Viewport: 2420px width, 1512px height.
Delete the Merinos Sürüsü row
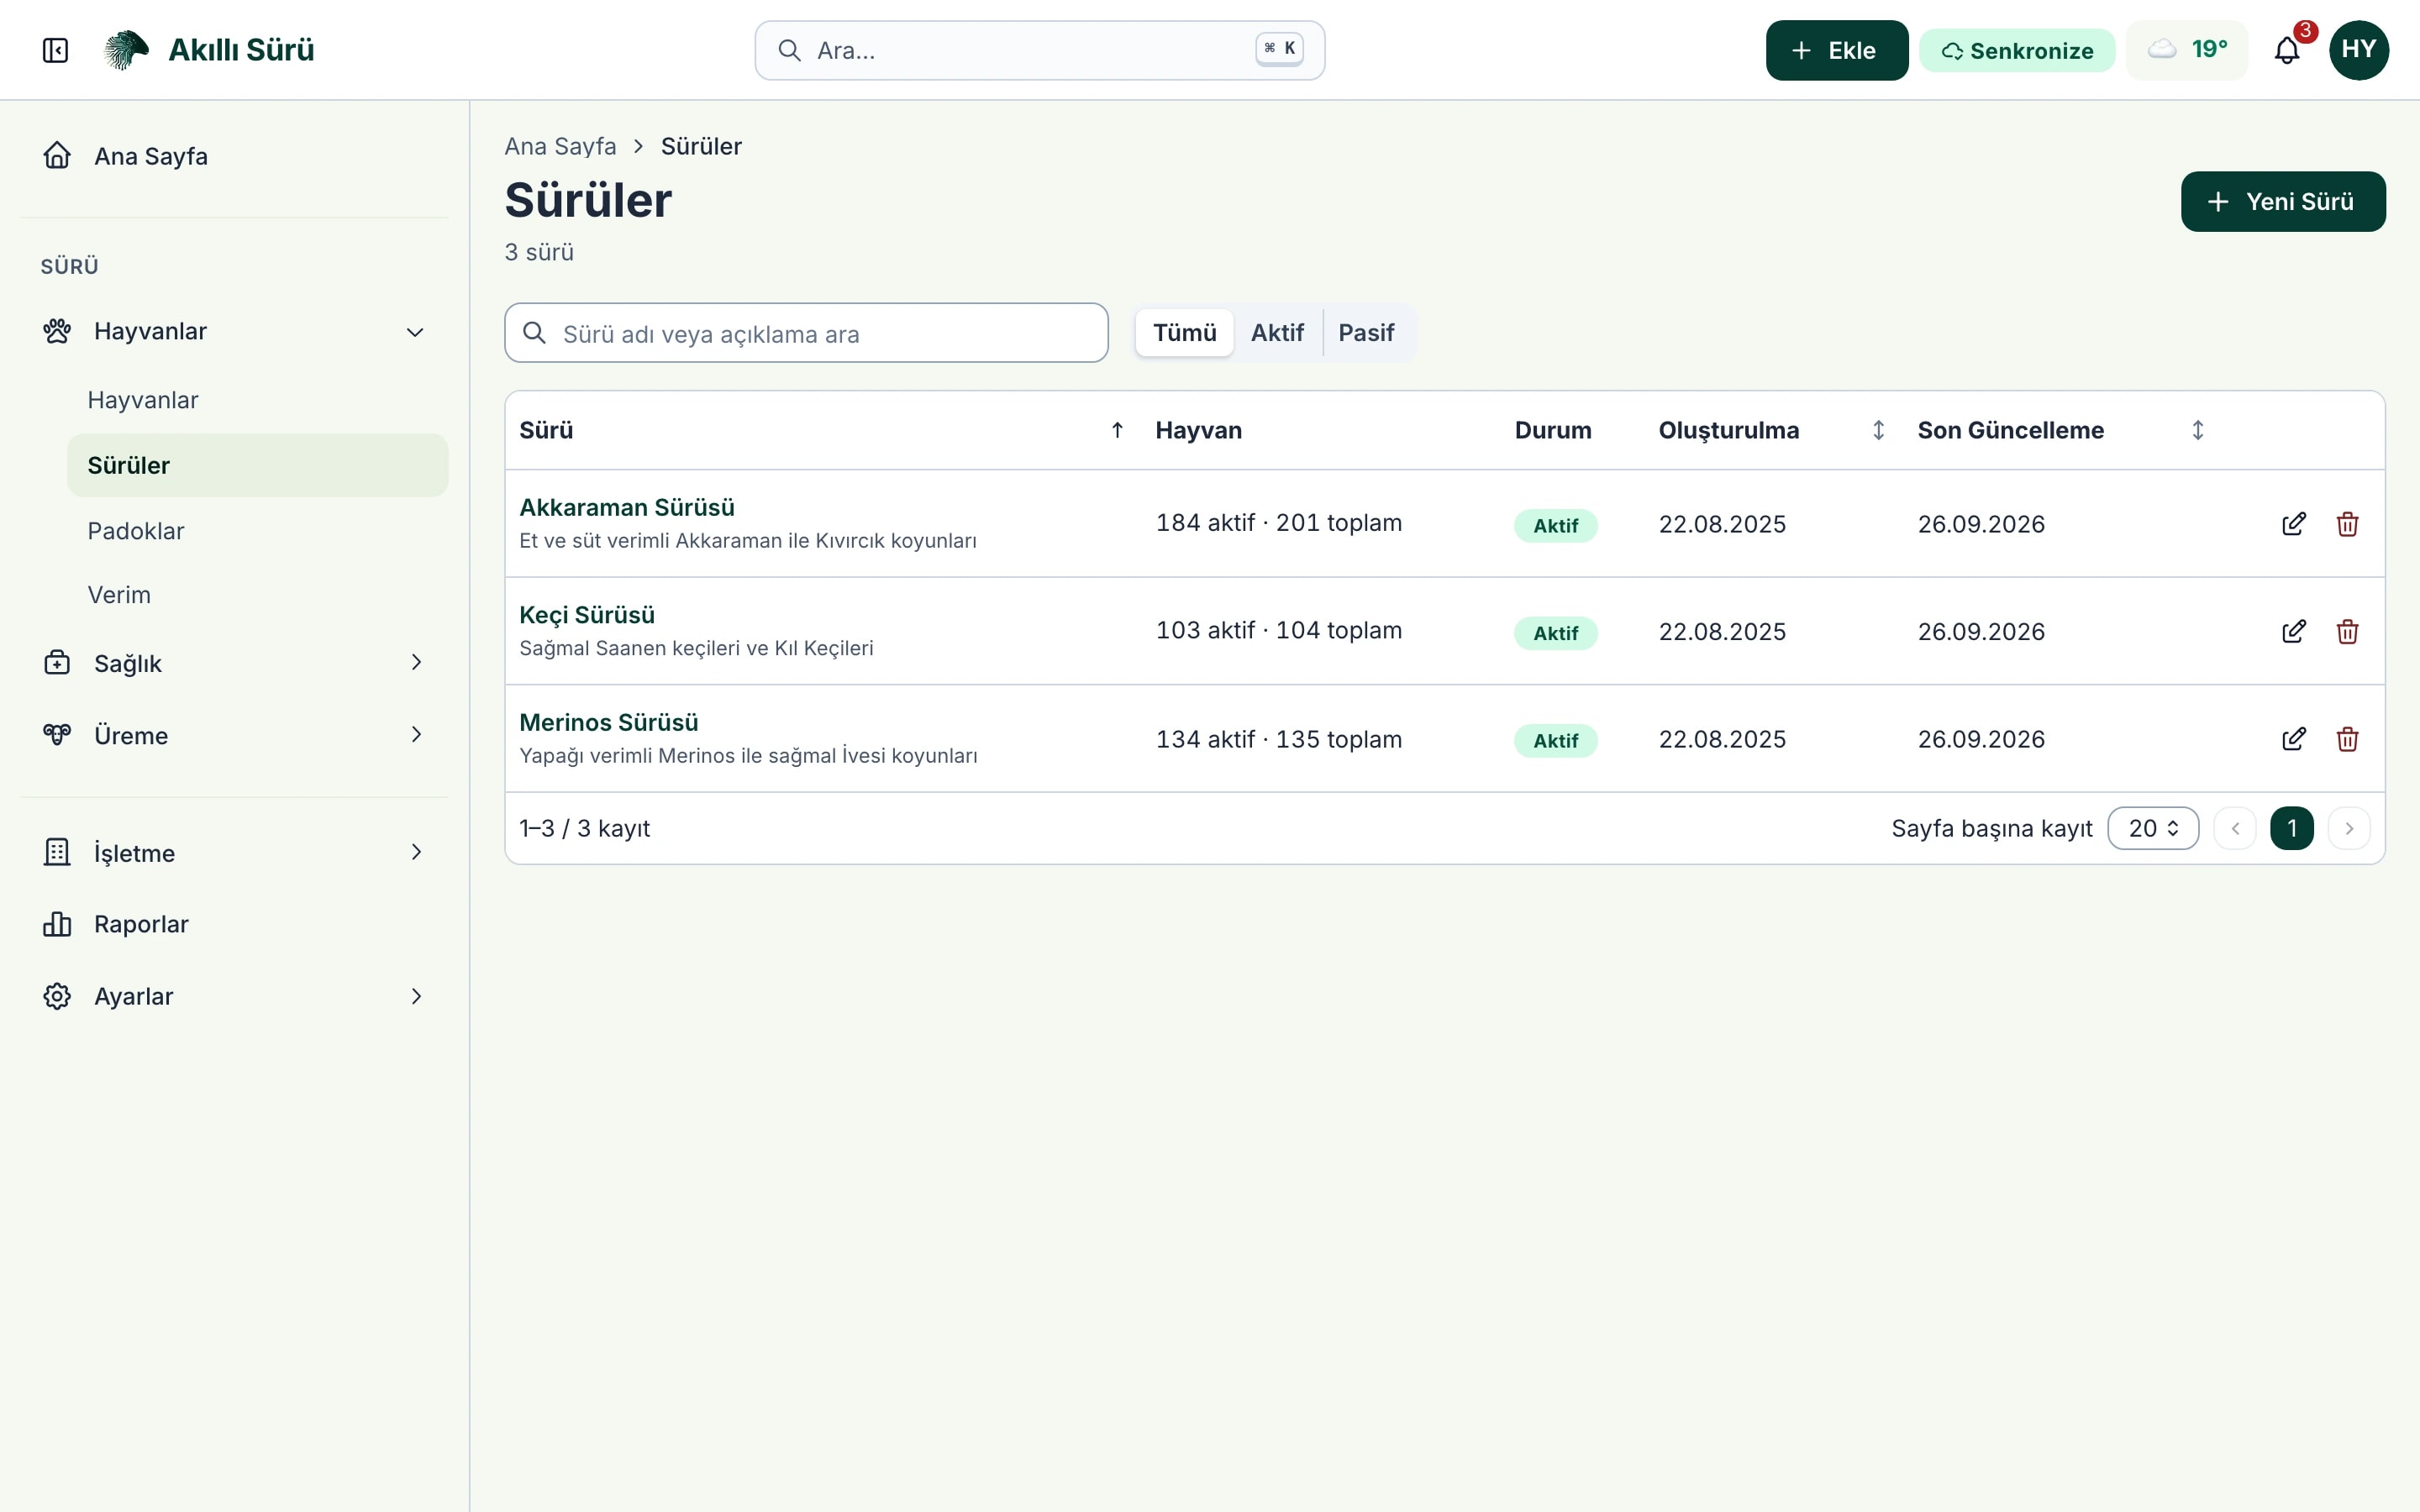[x=2347, y=739]
